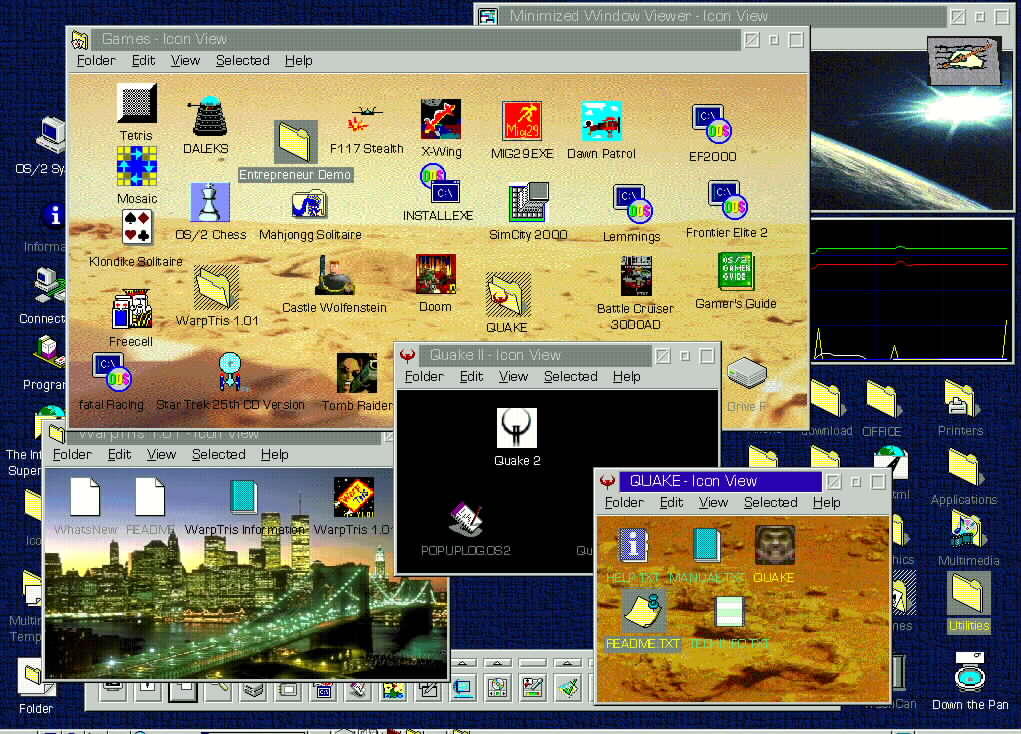
Task: Select README.TXT in the QUAKE window
Action: coord(641,612)
